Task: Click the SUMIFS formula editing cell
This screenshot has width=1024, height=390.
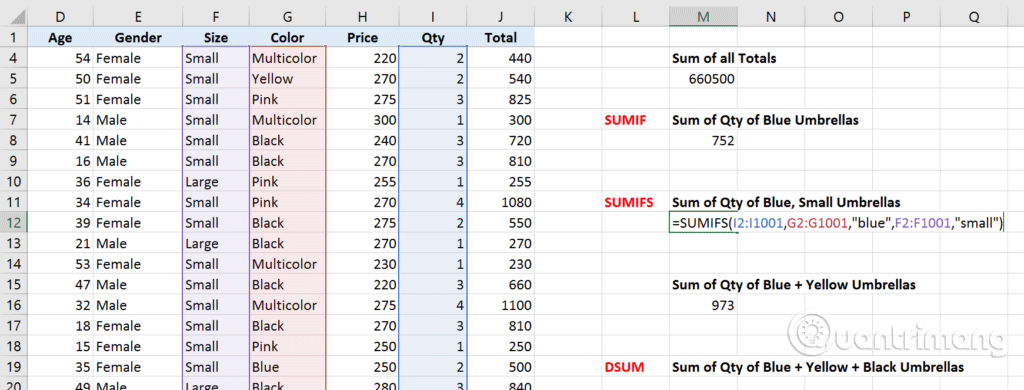Action: tap(837, 223)
